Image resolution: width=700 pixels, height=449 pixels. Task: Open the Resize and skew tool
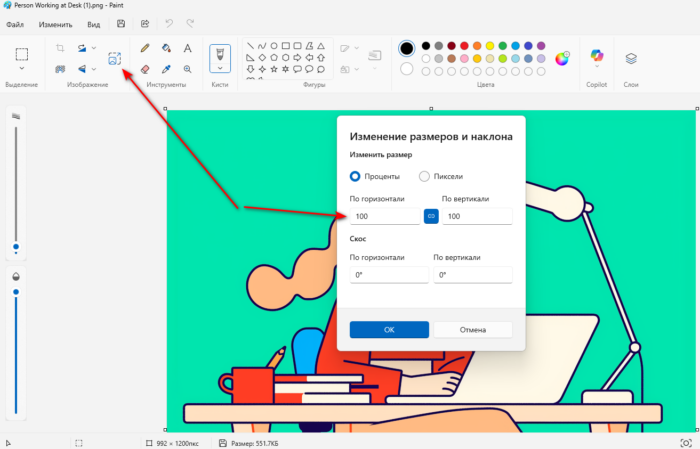(x=114, y=58)
